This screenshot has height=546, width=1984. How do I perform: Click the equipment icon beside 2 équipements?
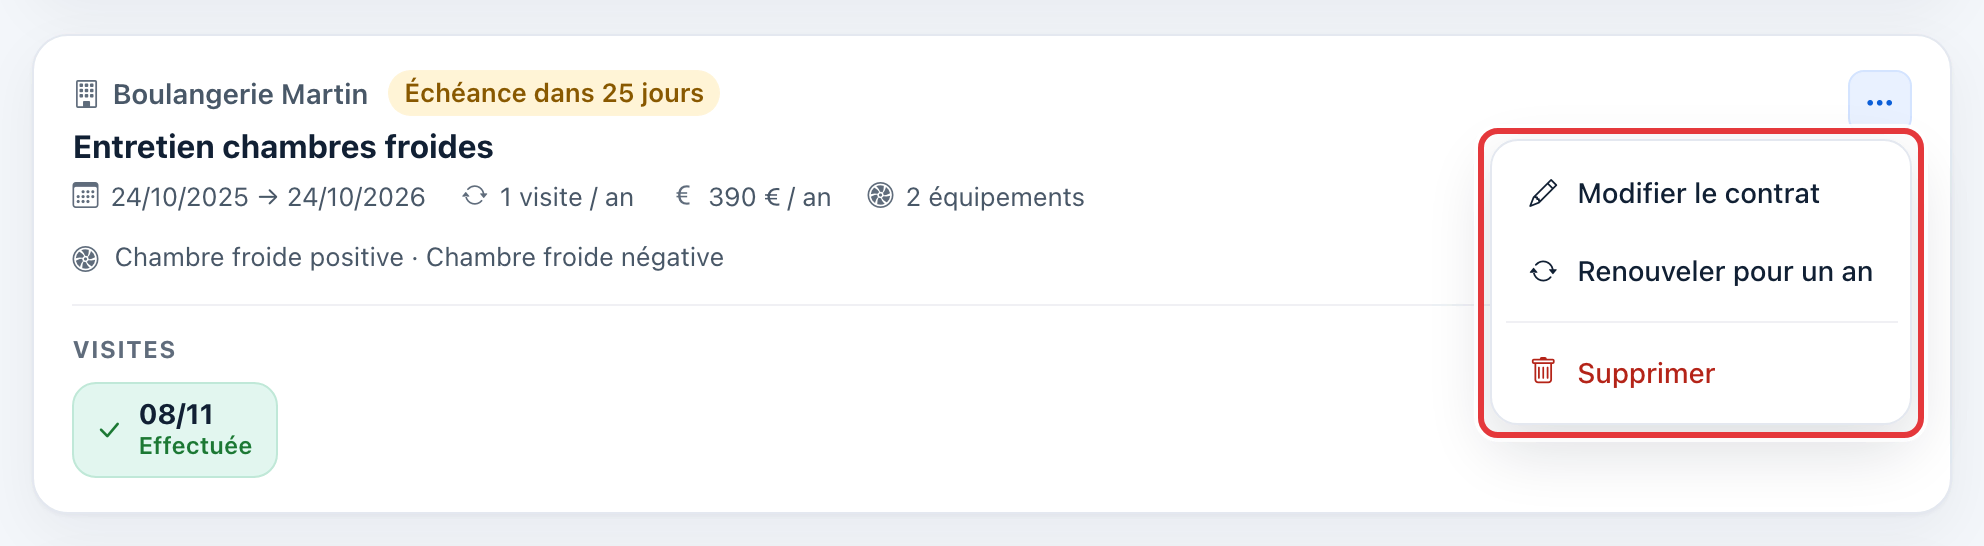tap(880, 196)
